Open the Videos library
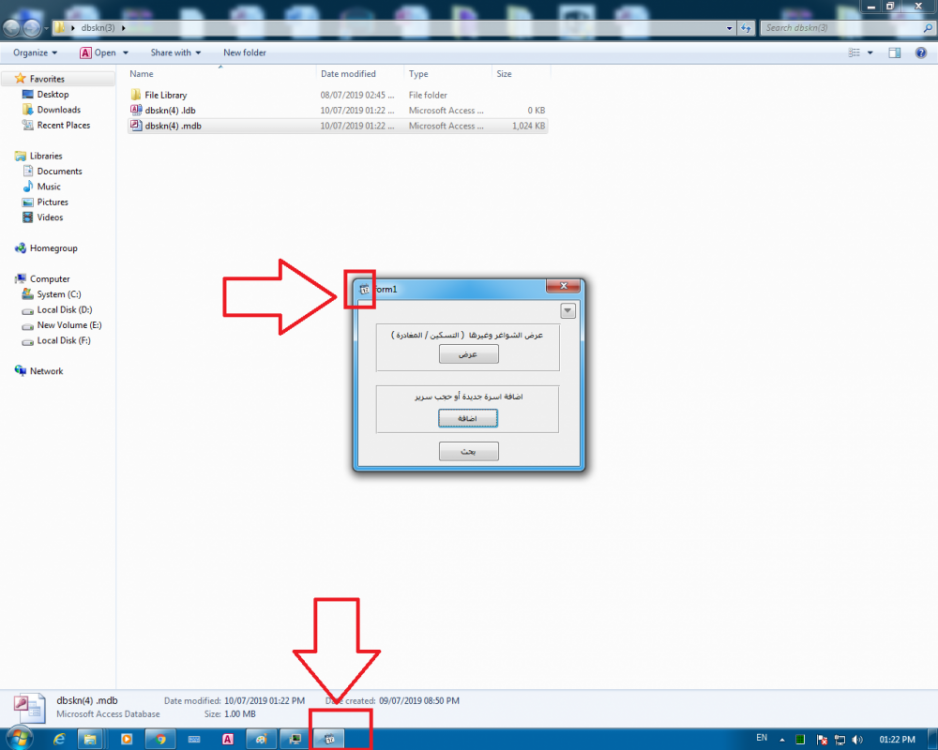938x750 pixels. click(50, 218)
